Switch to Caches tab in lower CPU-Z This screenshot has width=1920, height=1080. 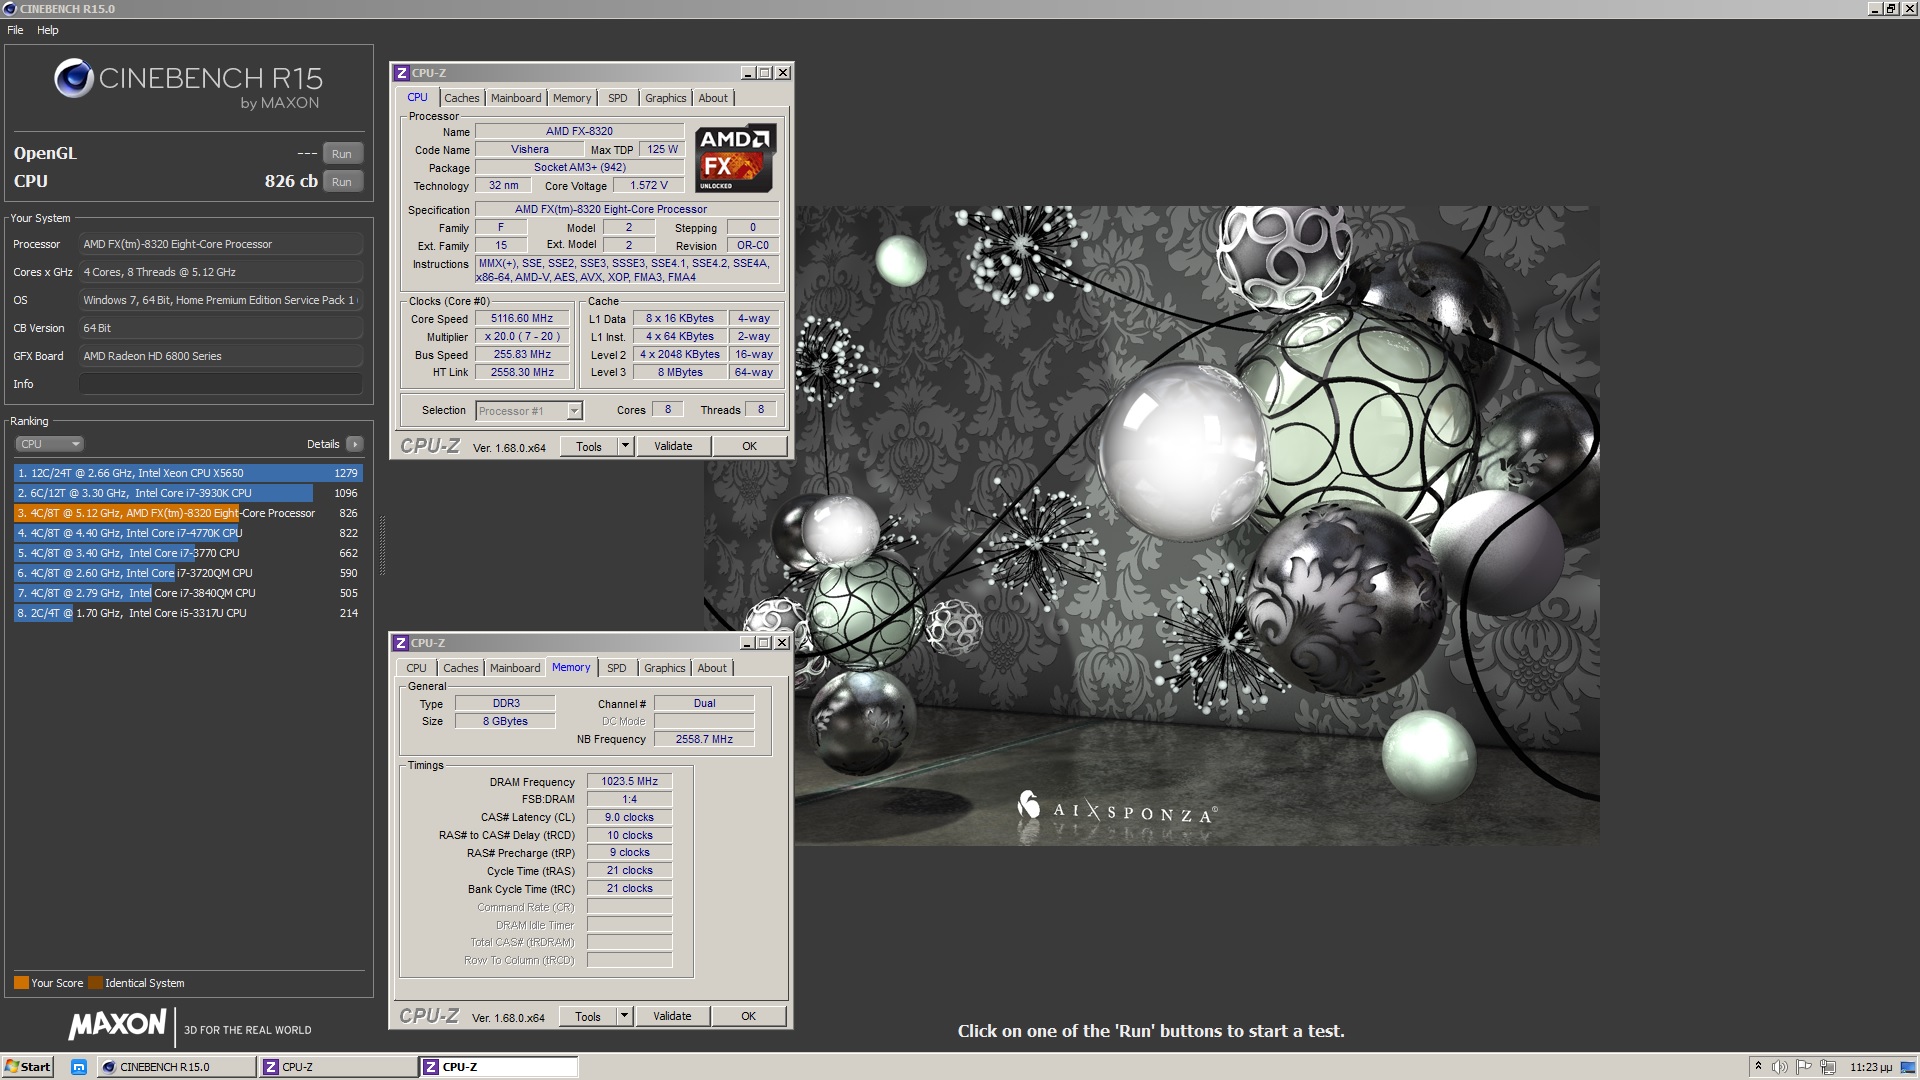(460, 668)
